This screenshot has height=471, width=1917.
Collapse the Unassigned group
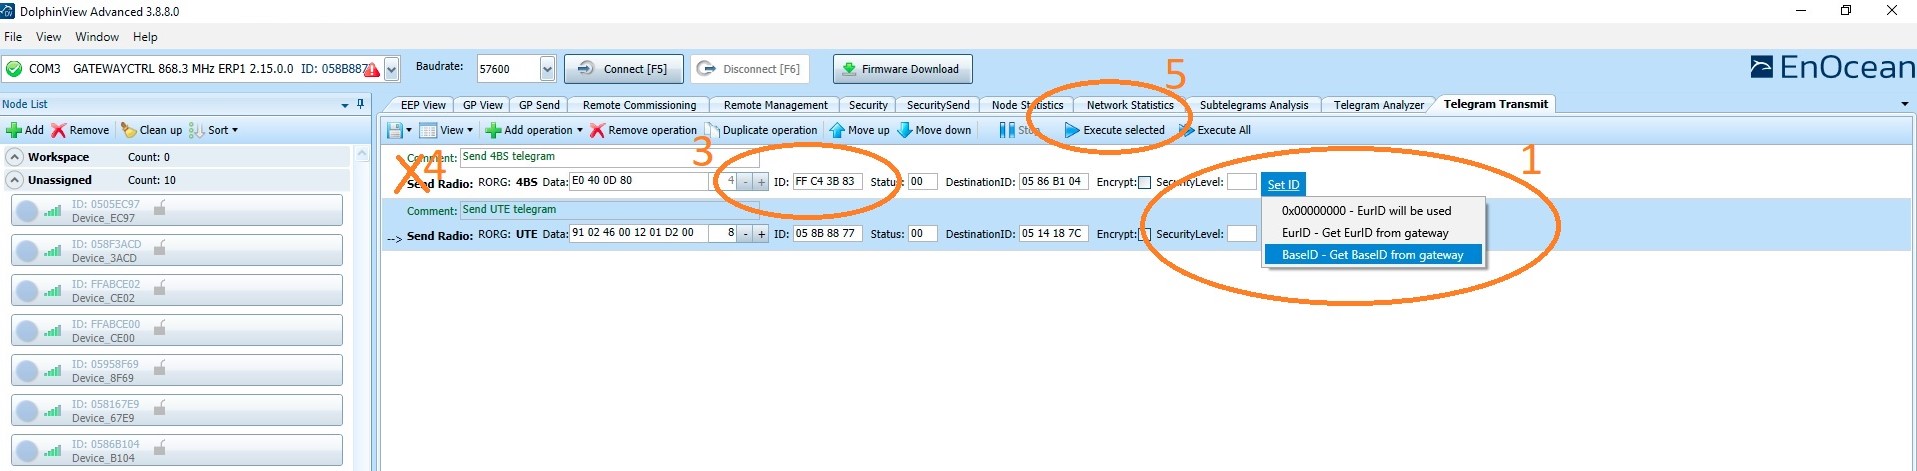click(15, 180)
